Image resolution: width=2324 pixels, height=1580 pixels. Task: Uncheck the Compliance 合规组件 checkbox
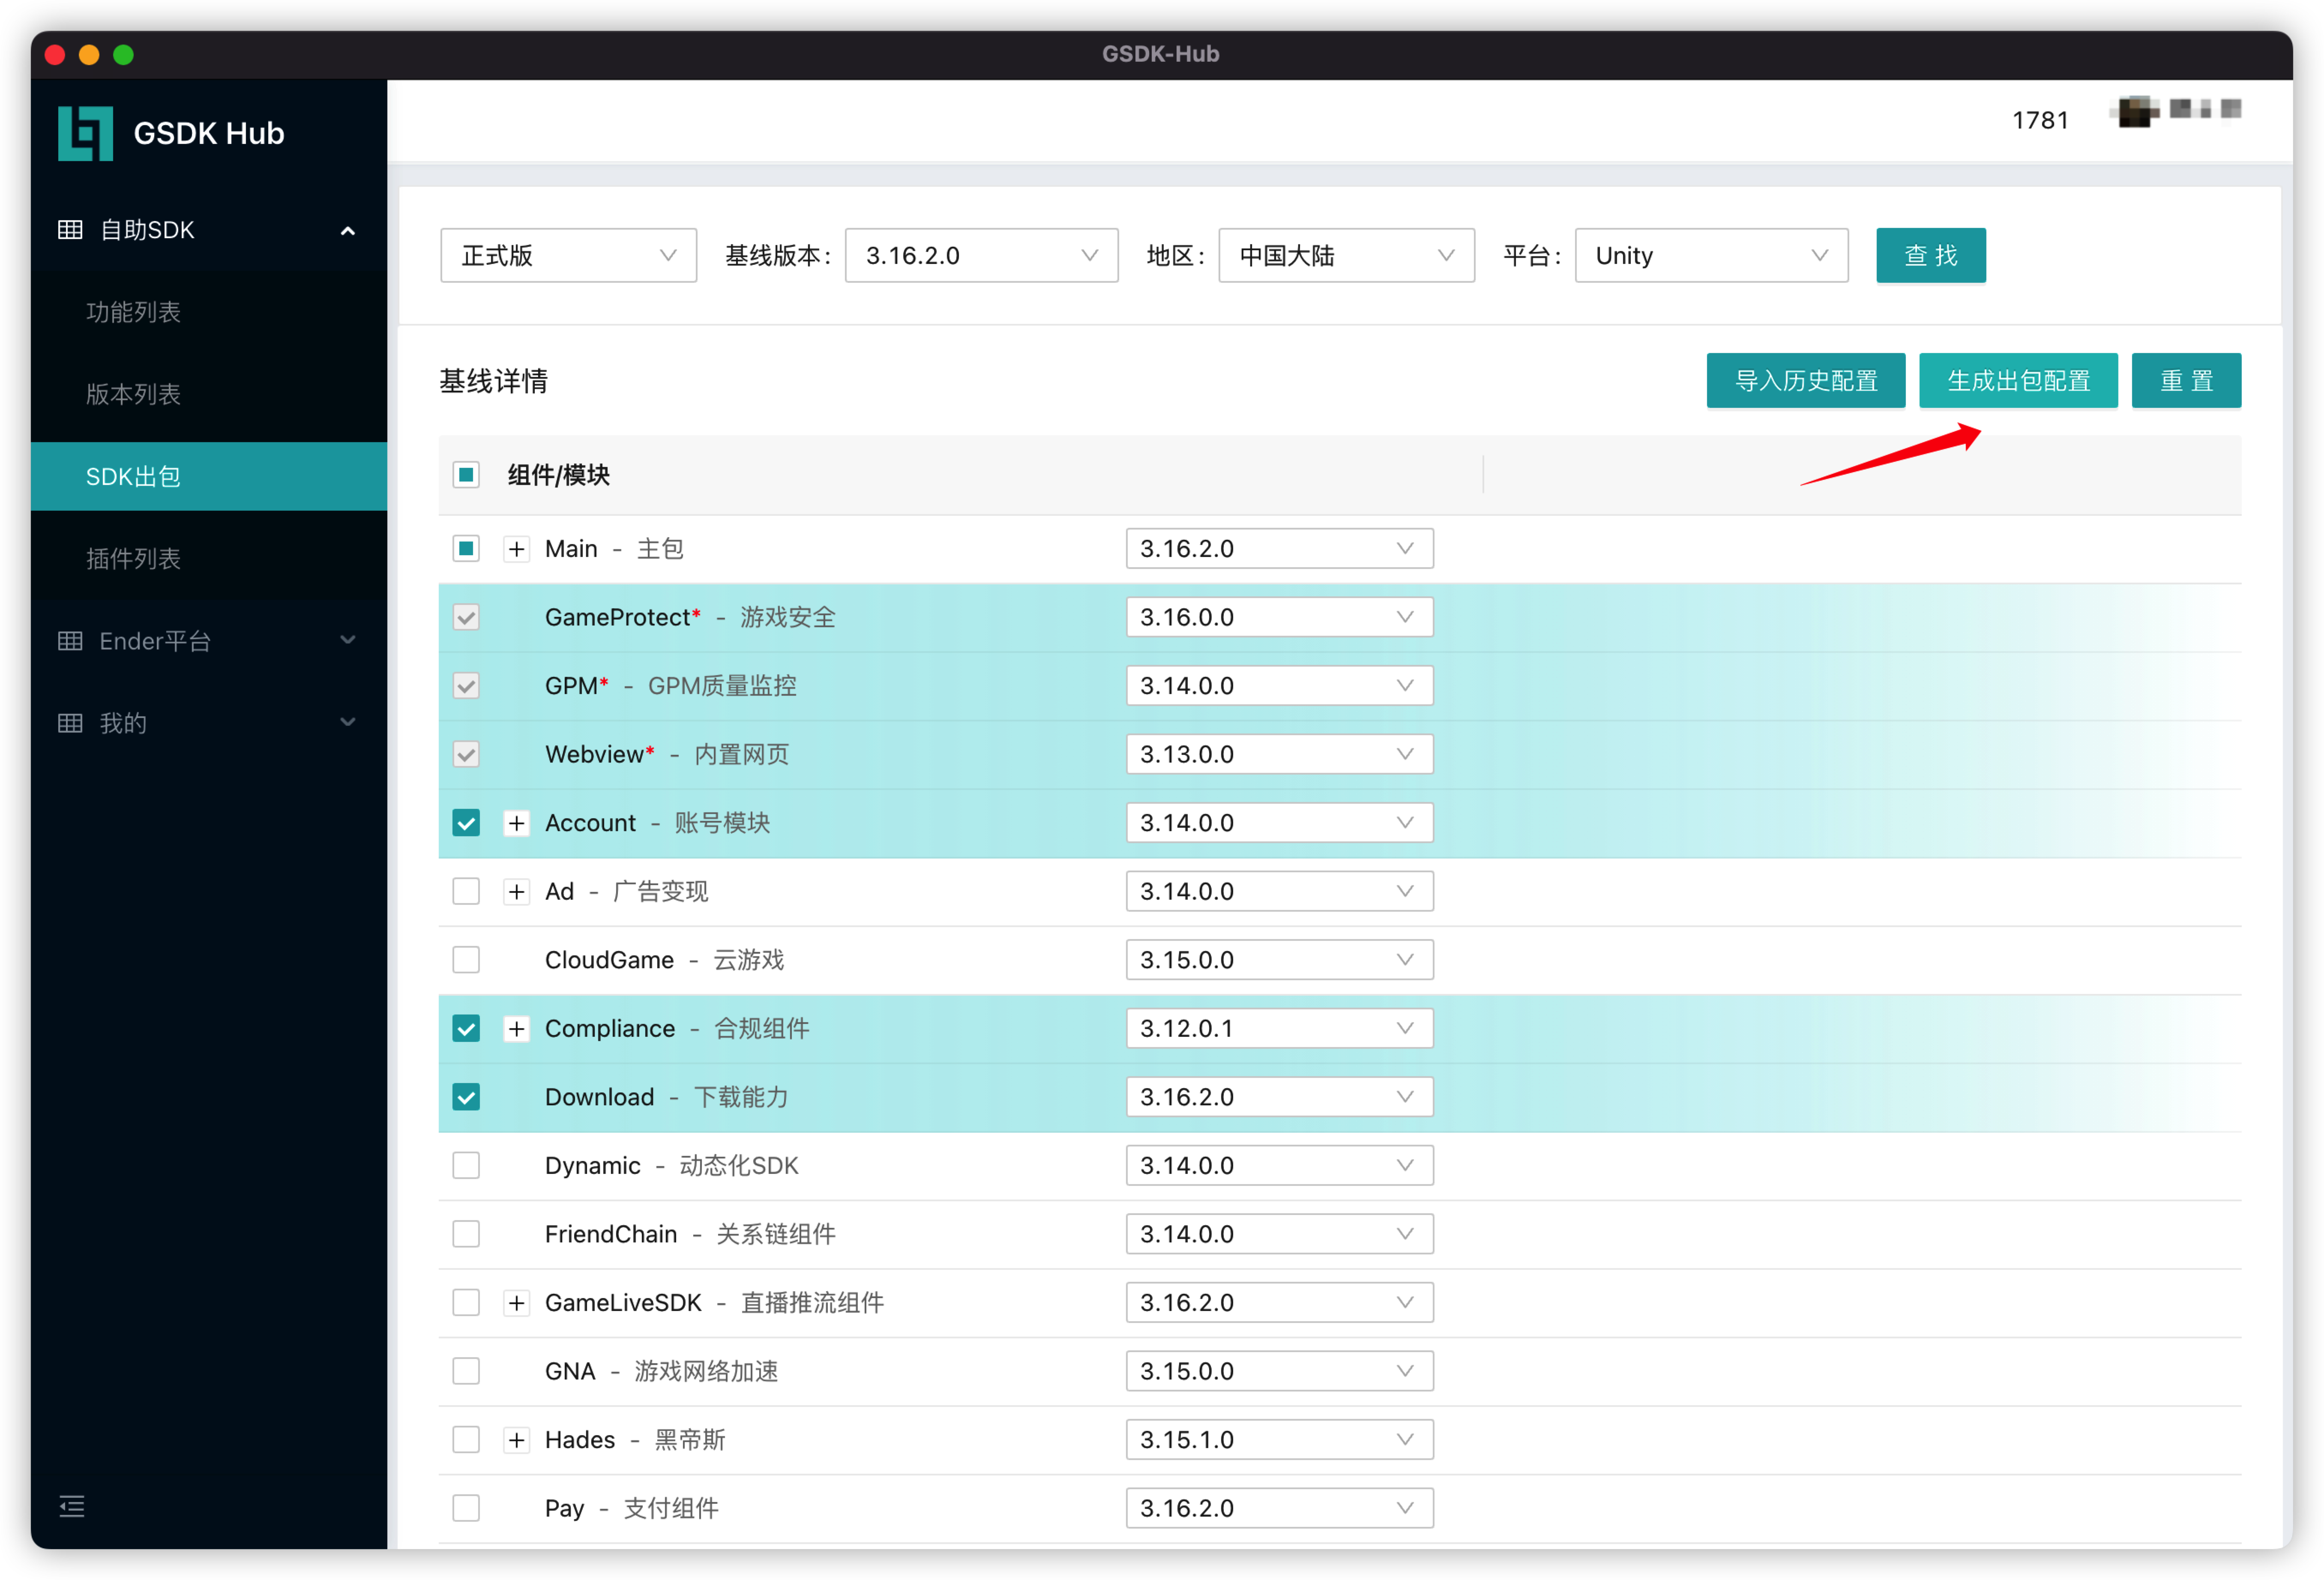pos(466,1029)
